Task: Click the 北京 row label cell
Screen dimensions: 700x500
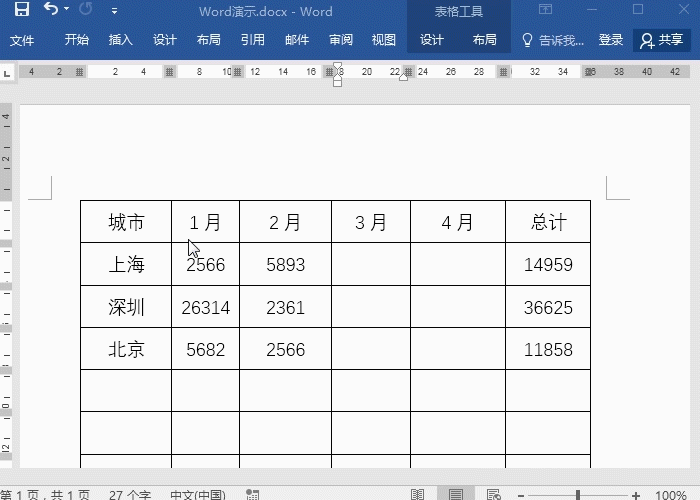Action: tap(126, 349)
